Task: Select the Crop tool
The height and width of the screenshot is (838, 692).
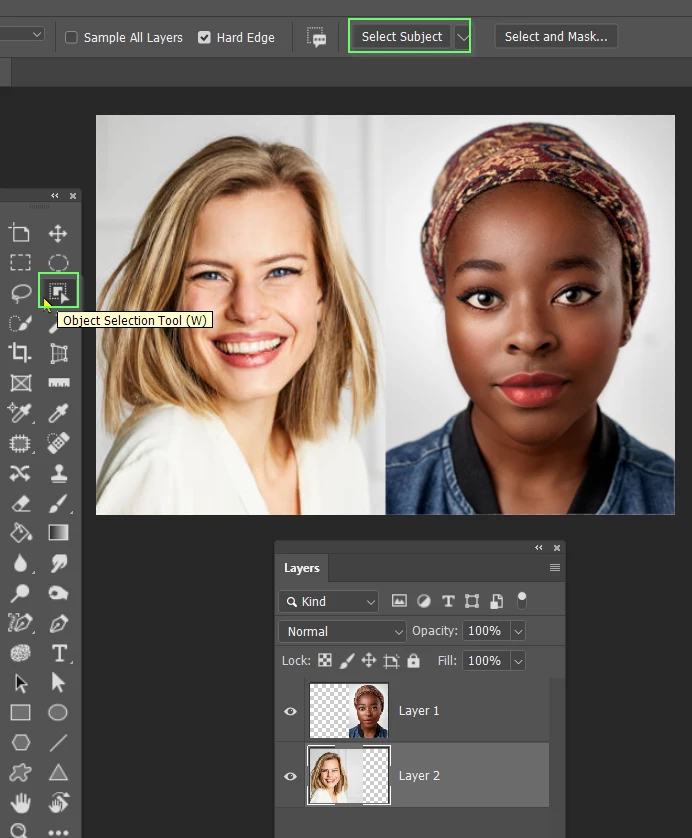Action: point(20,353)
